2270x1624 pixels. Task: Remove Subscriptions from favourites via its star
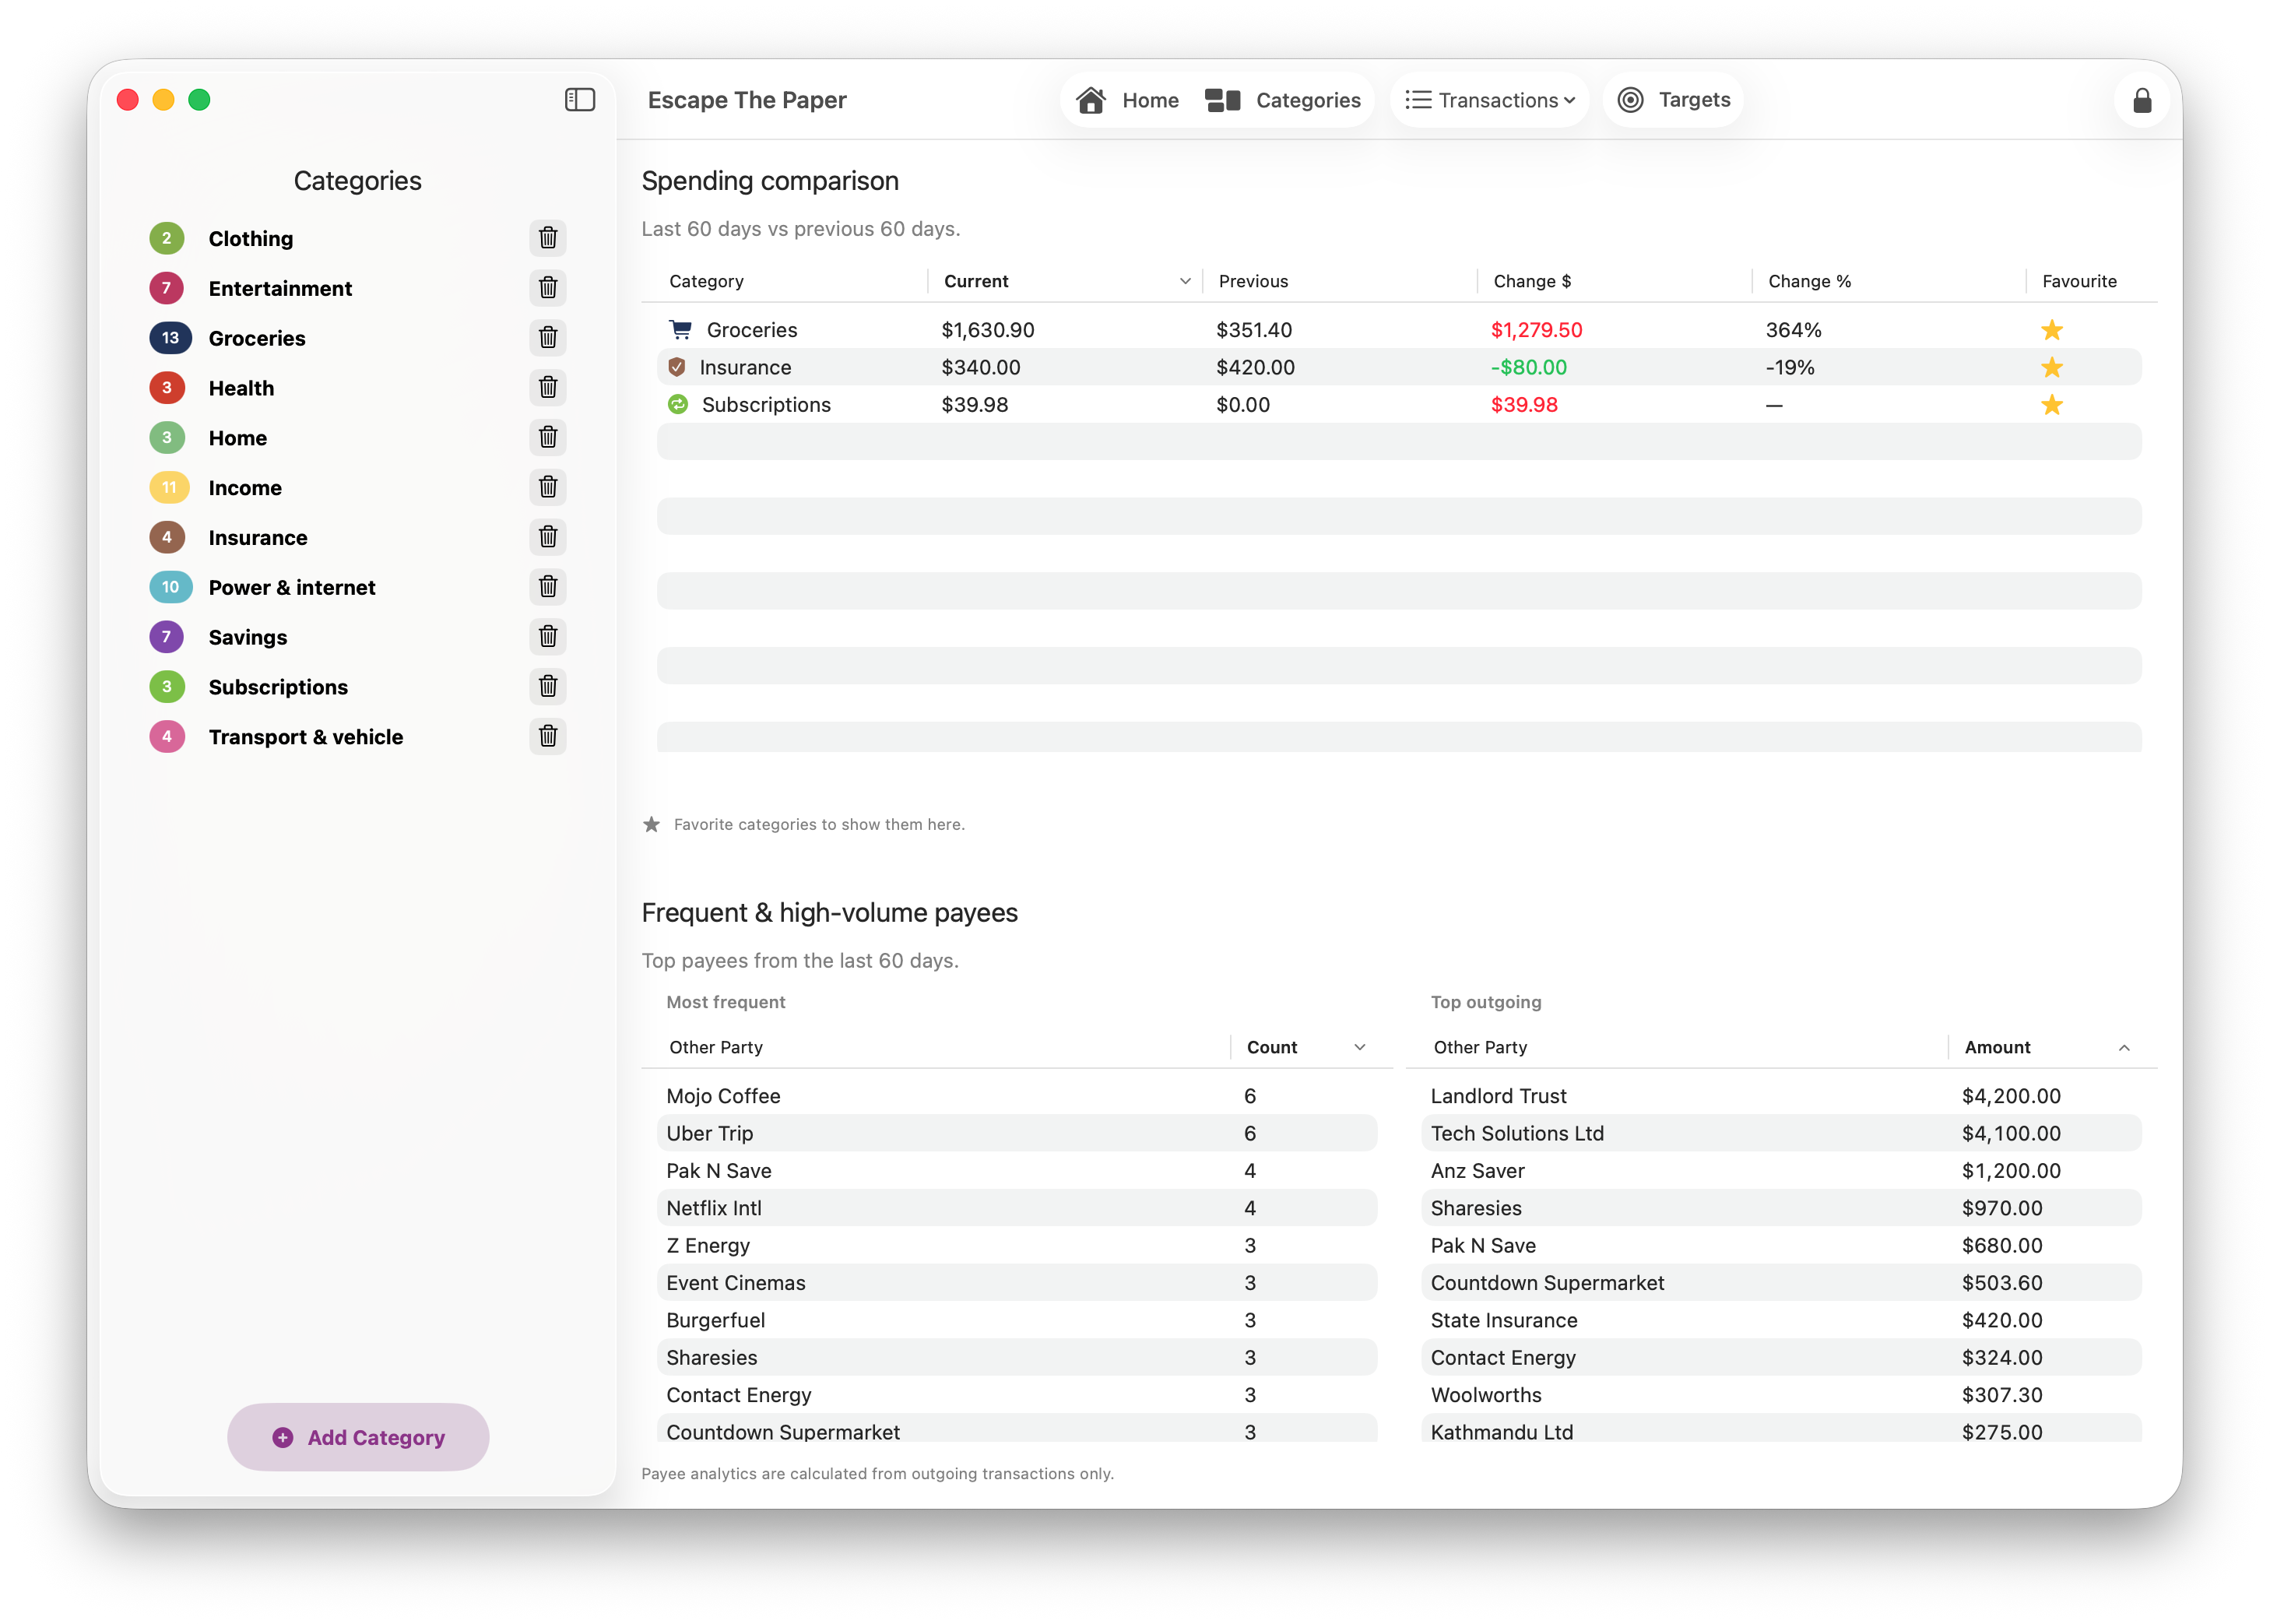(2053, 404)
